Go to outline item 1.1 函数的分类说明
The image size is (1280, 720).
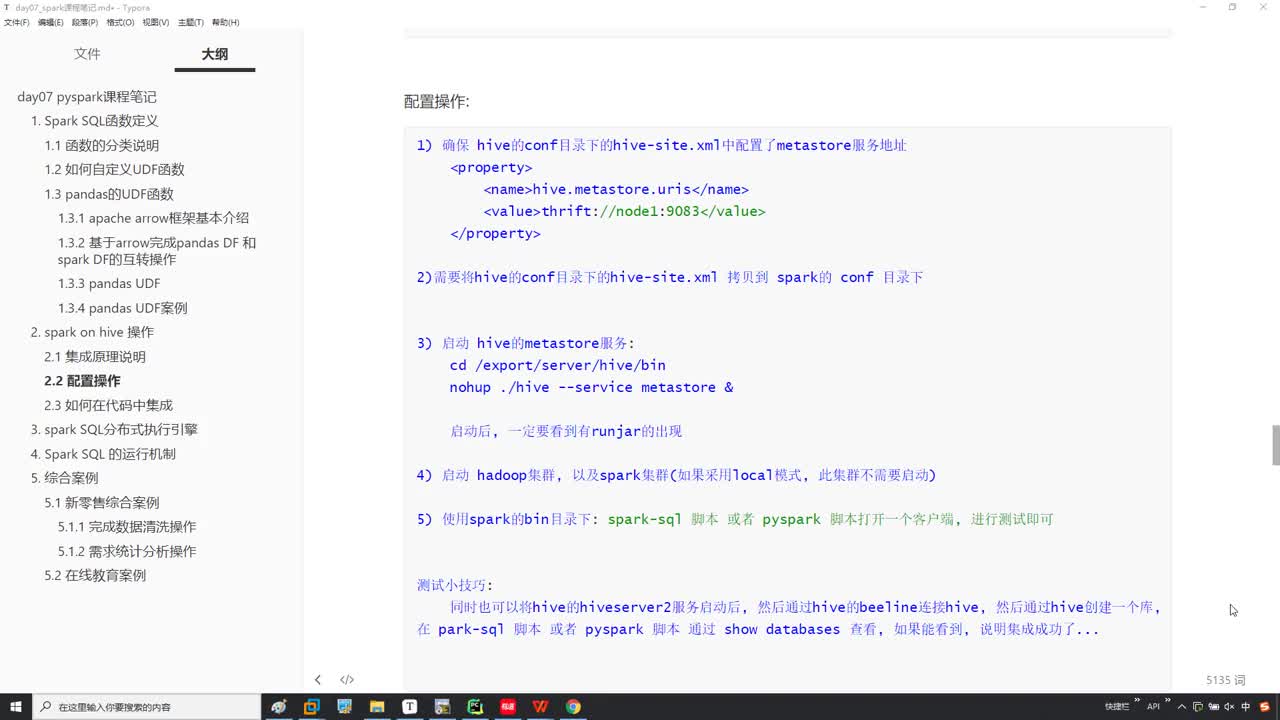tap(101, 145)
